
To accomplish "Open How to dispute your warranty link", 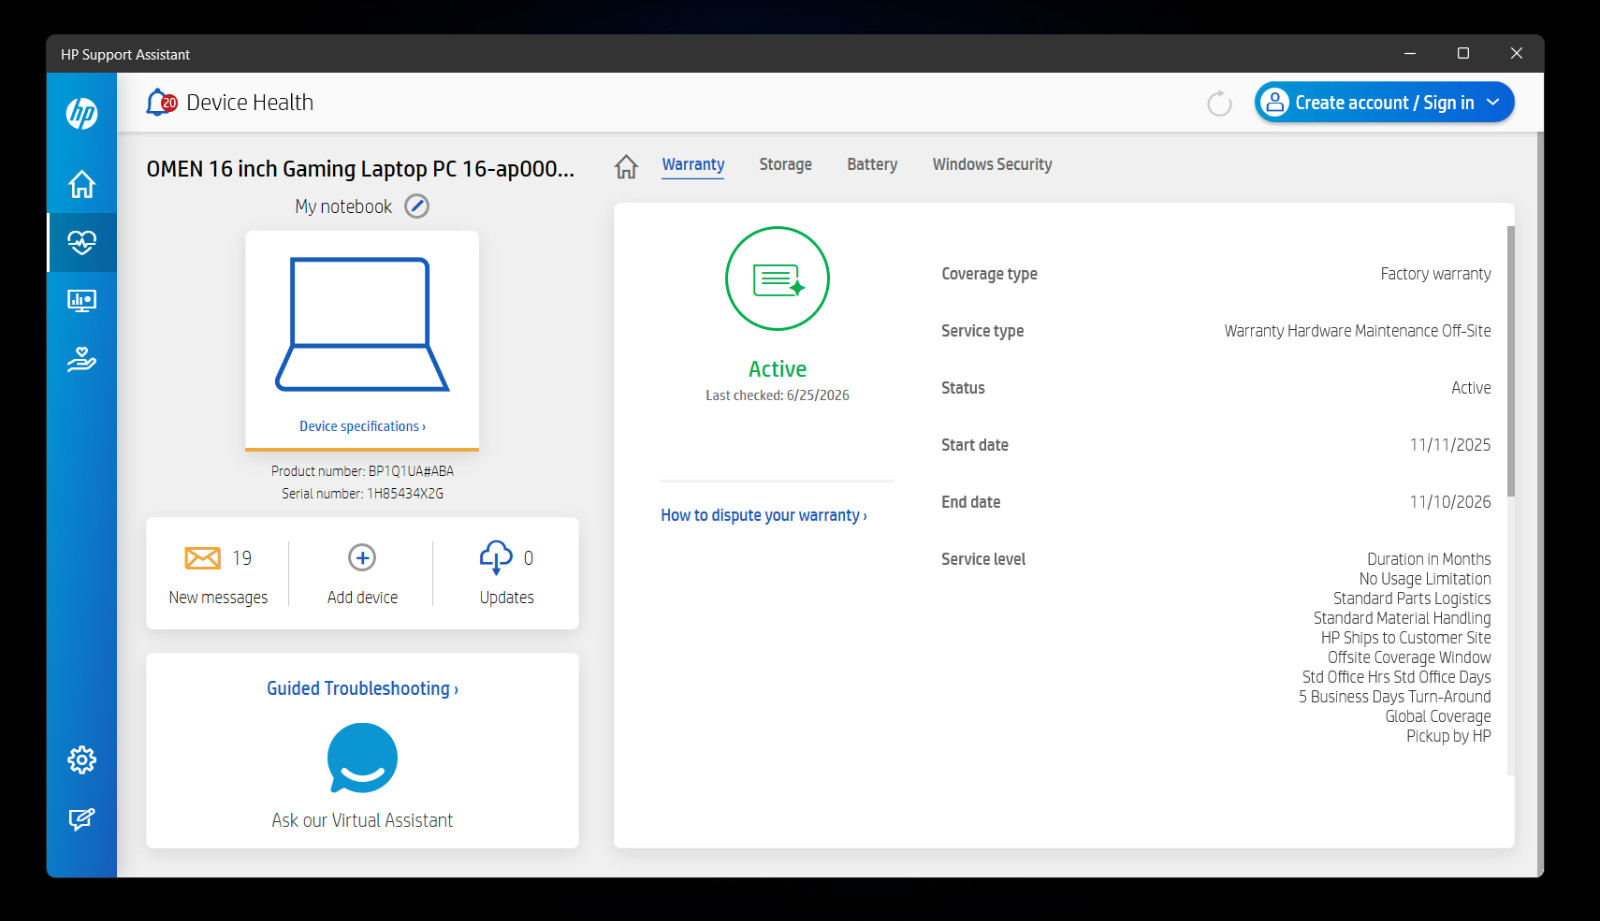I will (x=764, y=516).
